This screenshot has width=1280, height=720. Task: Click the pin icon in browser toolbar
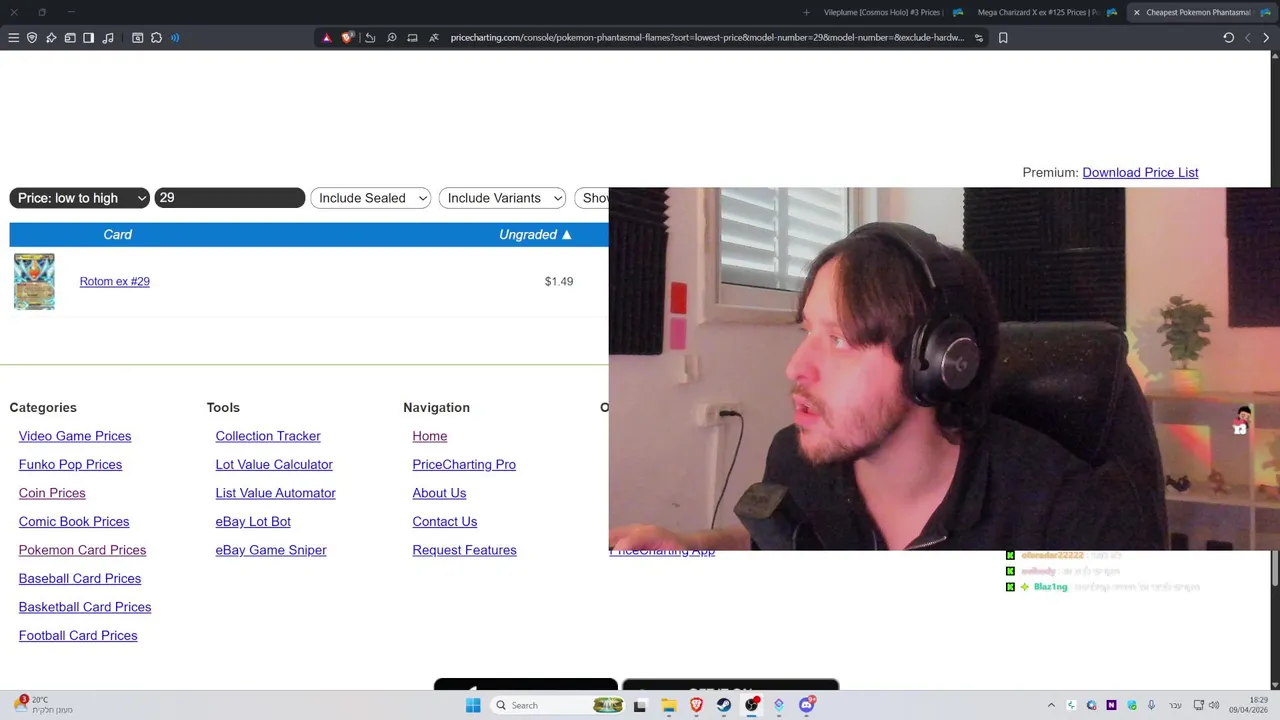tap(51, 38)
